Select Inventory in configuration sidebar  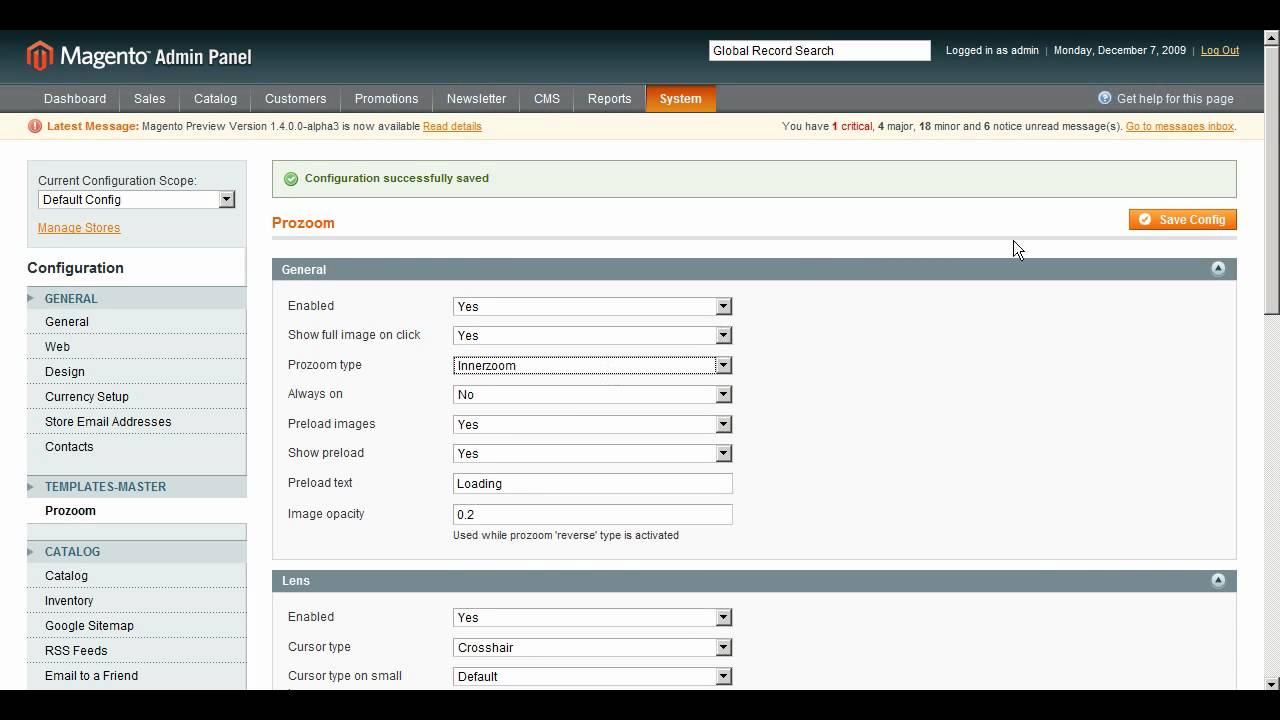coord(69,601)
